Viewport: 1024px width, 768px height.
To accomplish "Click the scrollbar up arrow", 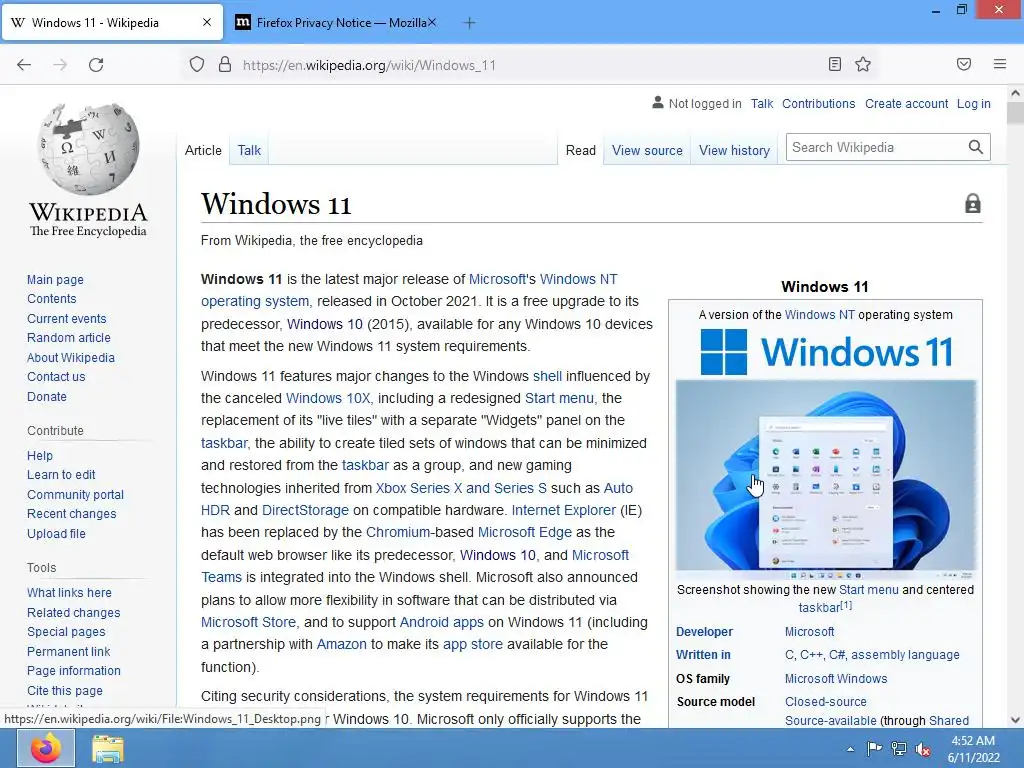I will pyautogui.click(x=1016, y=93).
